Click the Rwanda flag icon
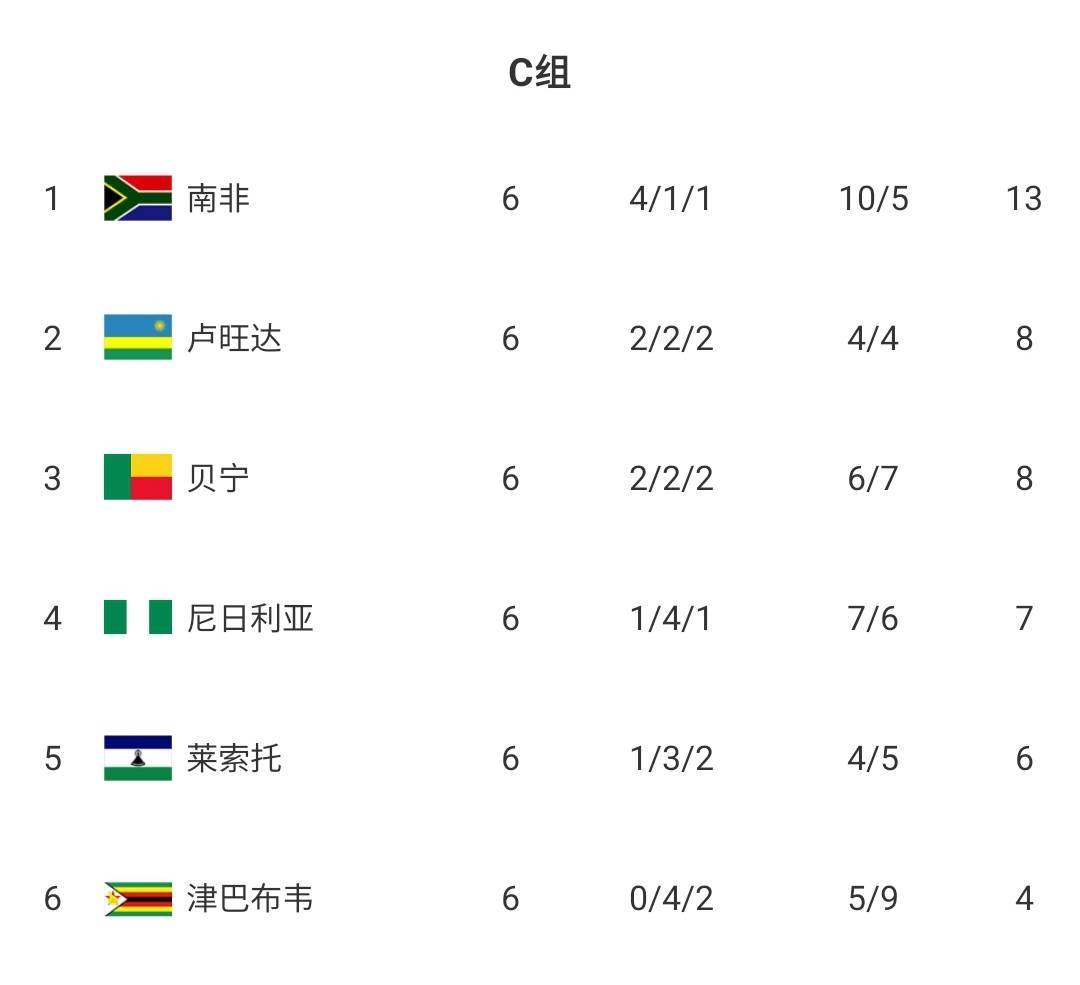The height and width of the screenshot is (985, 1080). [x=138, y=338]
